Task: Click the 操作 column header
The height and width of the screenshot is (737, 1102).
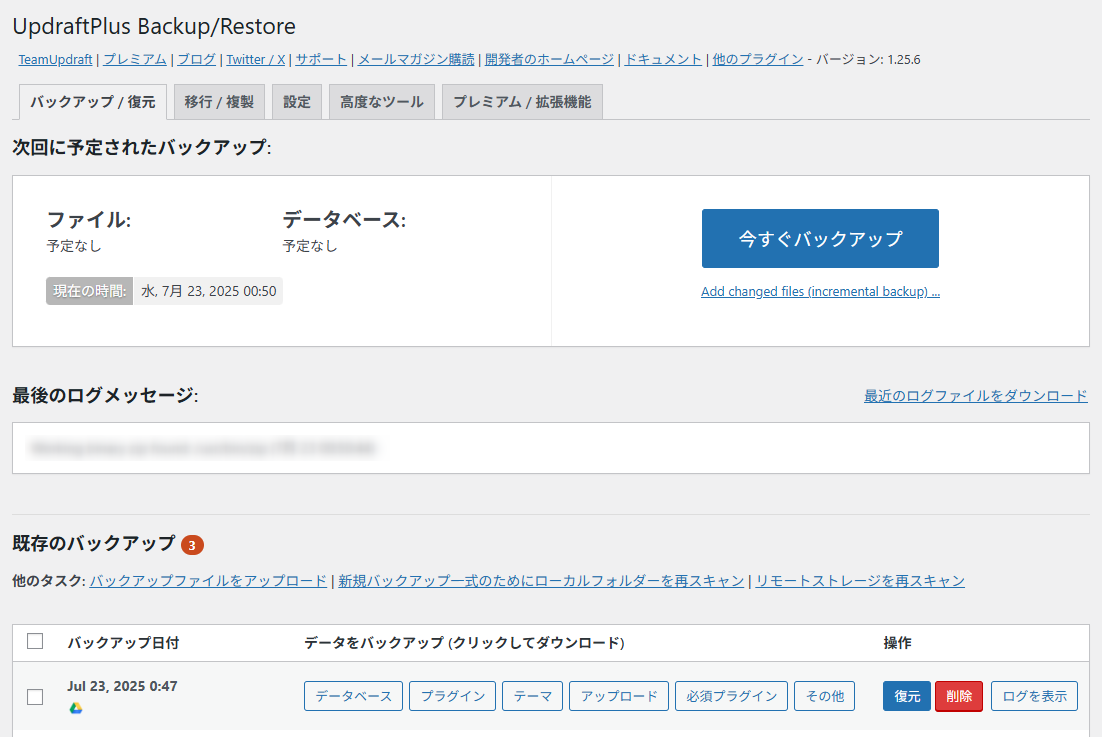Action: pyautogui.click(x=897, y=642)
